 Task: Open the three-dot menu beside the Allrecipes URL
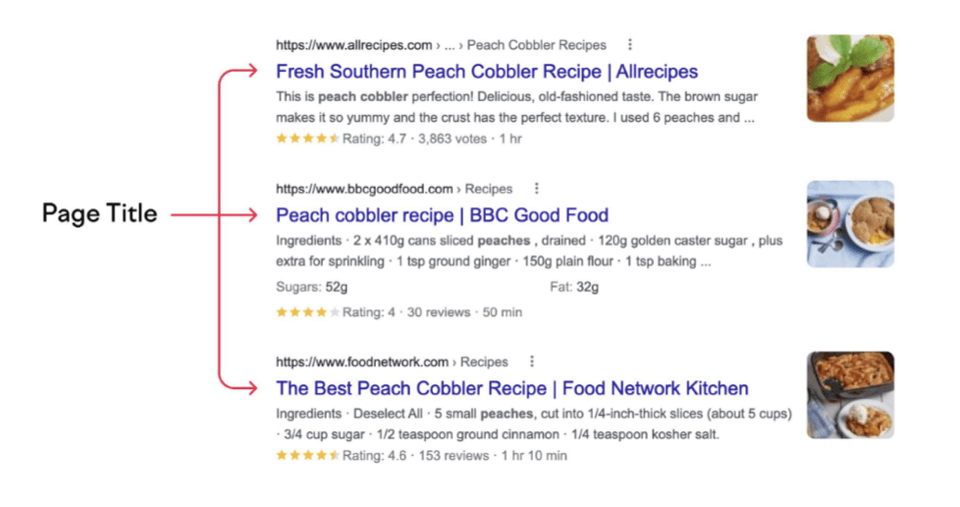[629, 45]
